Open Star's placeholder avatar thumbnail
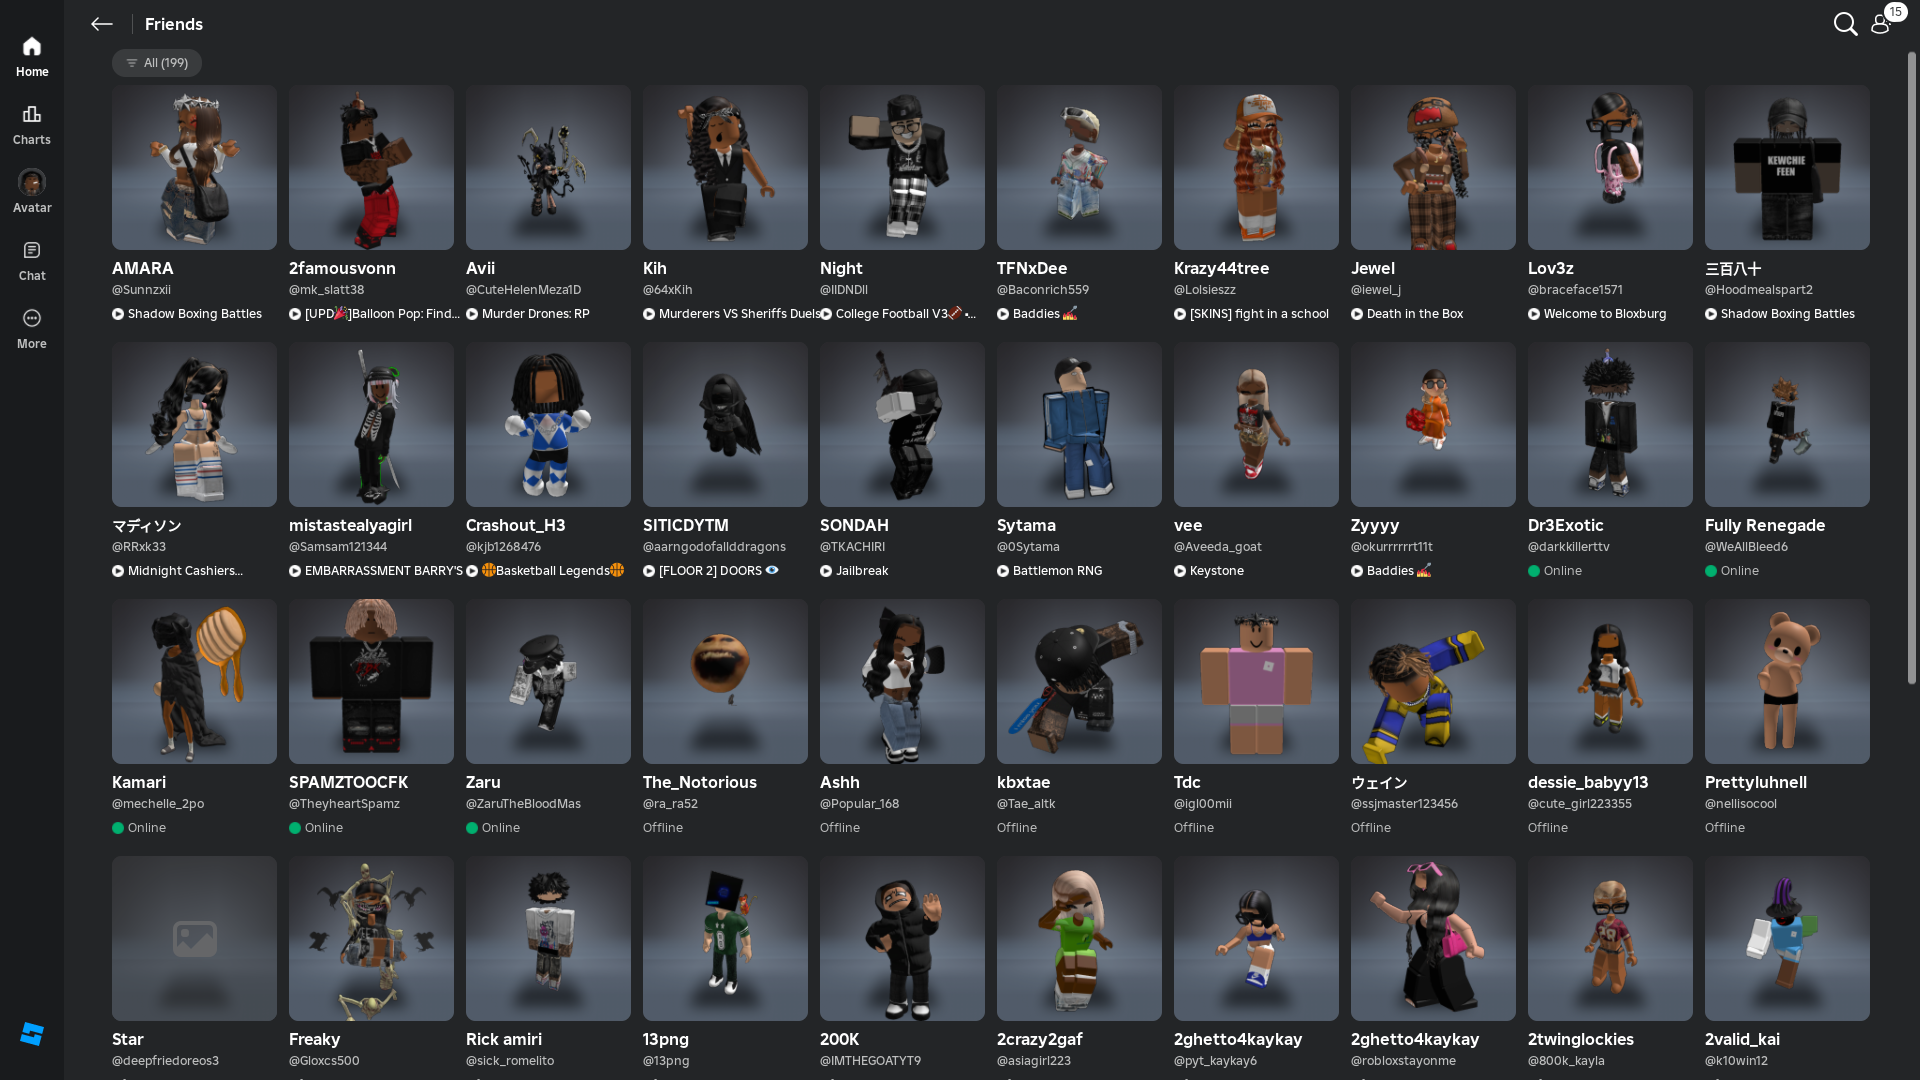 pos(194,938)
